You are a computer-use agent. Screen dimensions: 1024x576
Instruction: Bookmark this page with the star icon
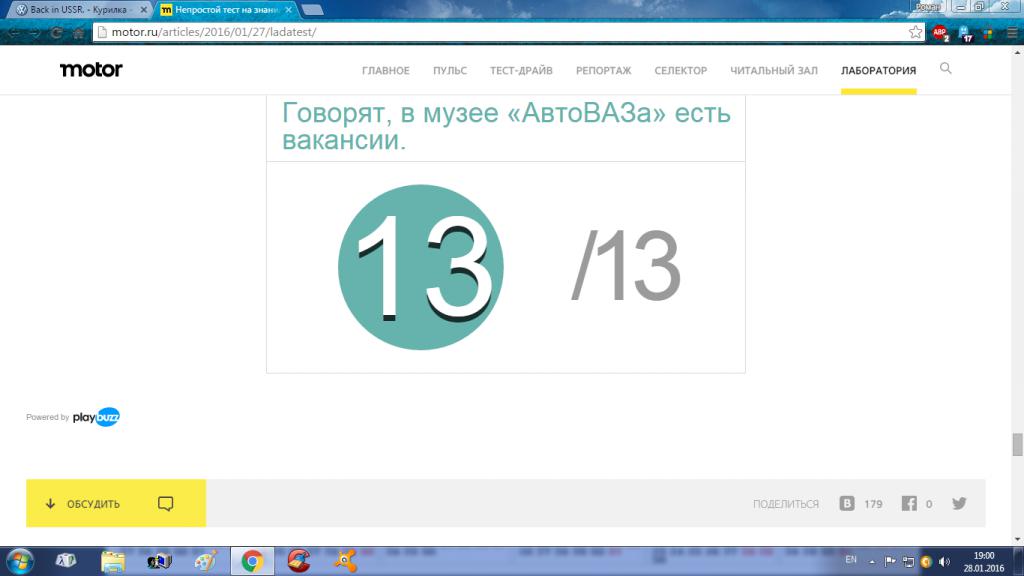tap(916, 32)
